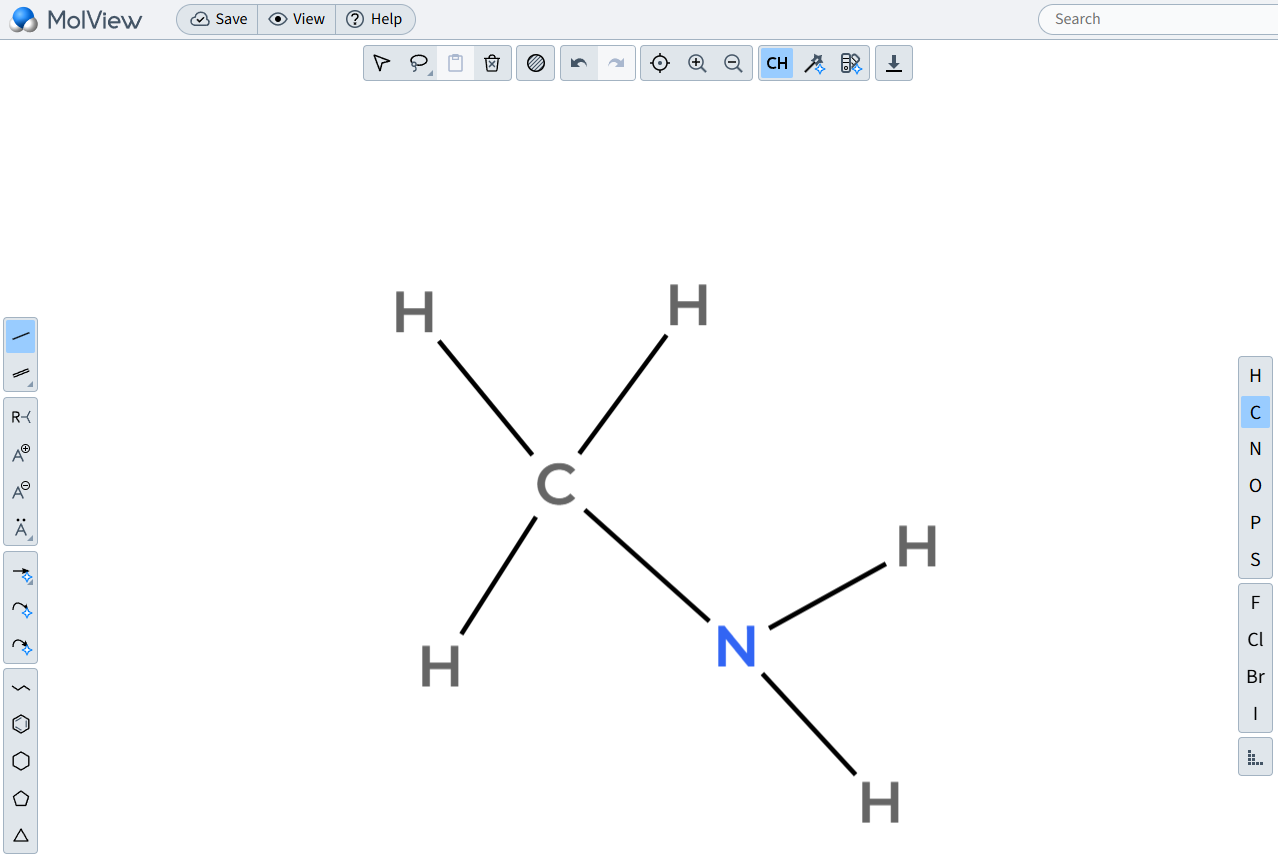Choose the O element button

point(1255,486)
